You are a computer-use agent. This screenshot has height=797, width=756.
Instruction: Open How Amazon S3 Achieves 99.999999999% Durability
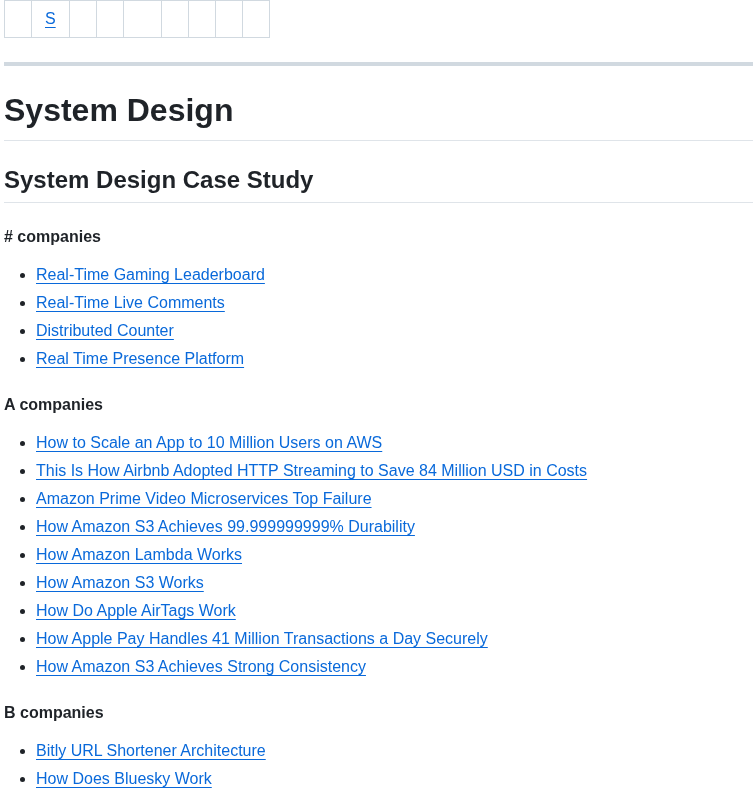point(225,526)
